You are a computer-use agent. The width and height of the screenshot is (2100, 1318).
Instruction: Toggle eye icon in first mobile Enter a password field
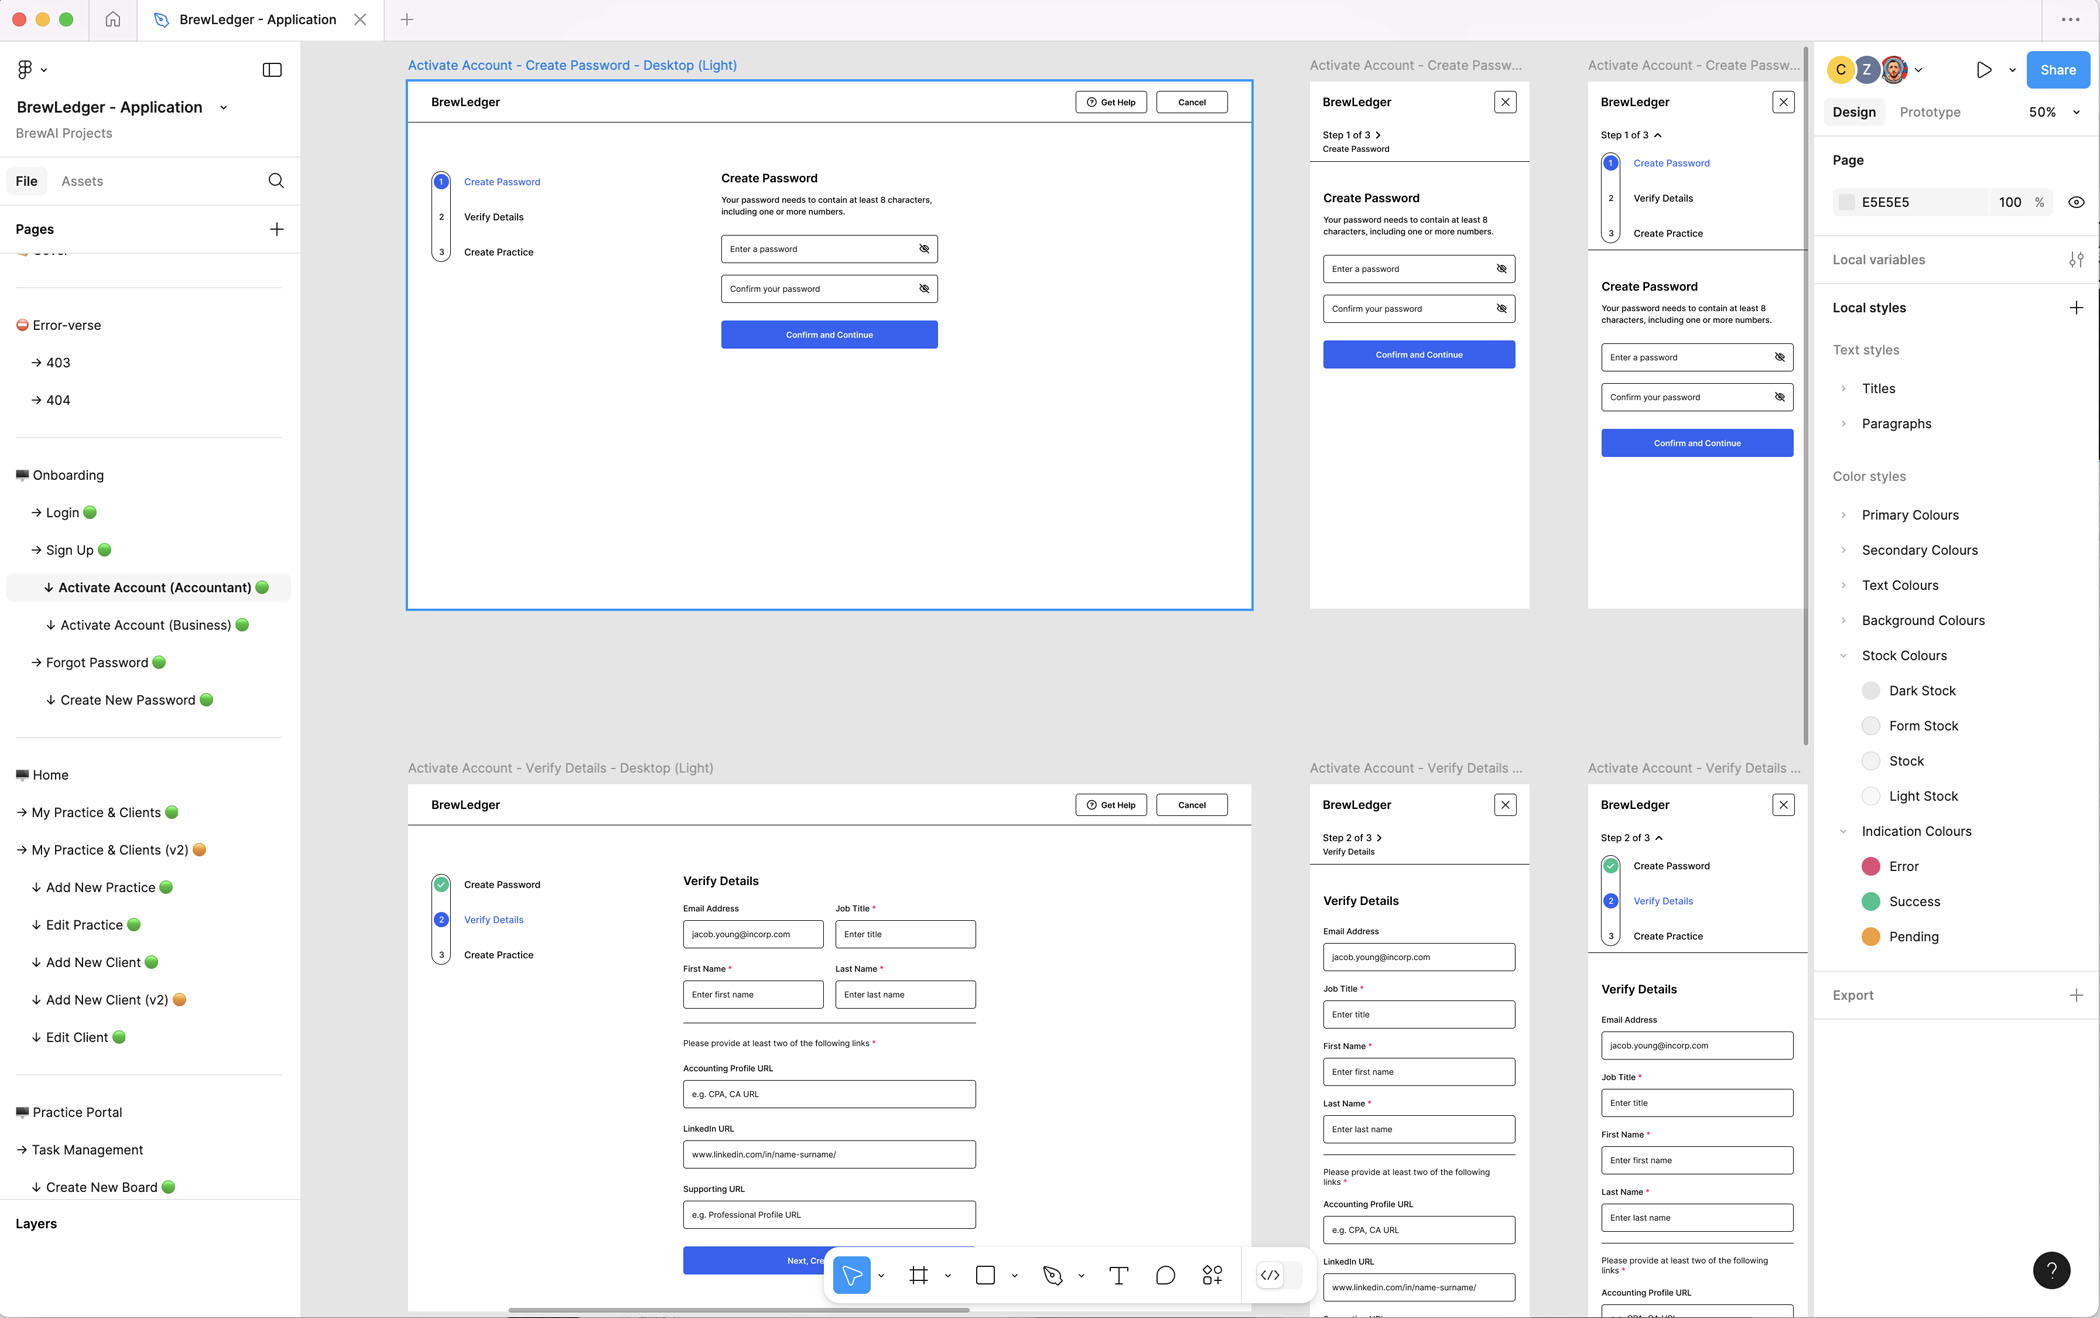click(x=1501, y=269)
